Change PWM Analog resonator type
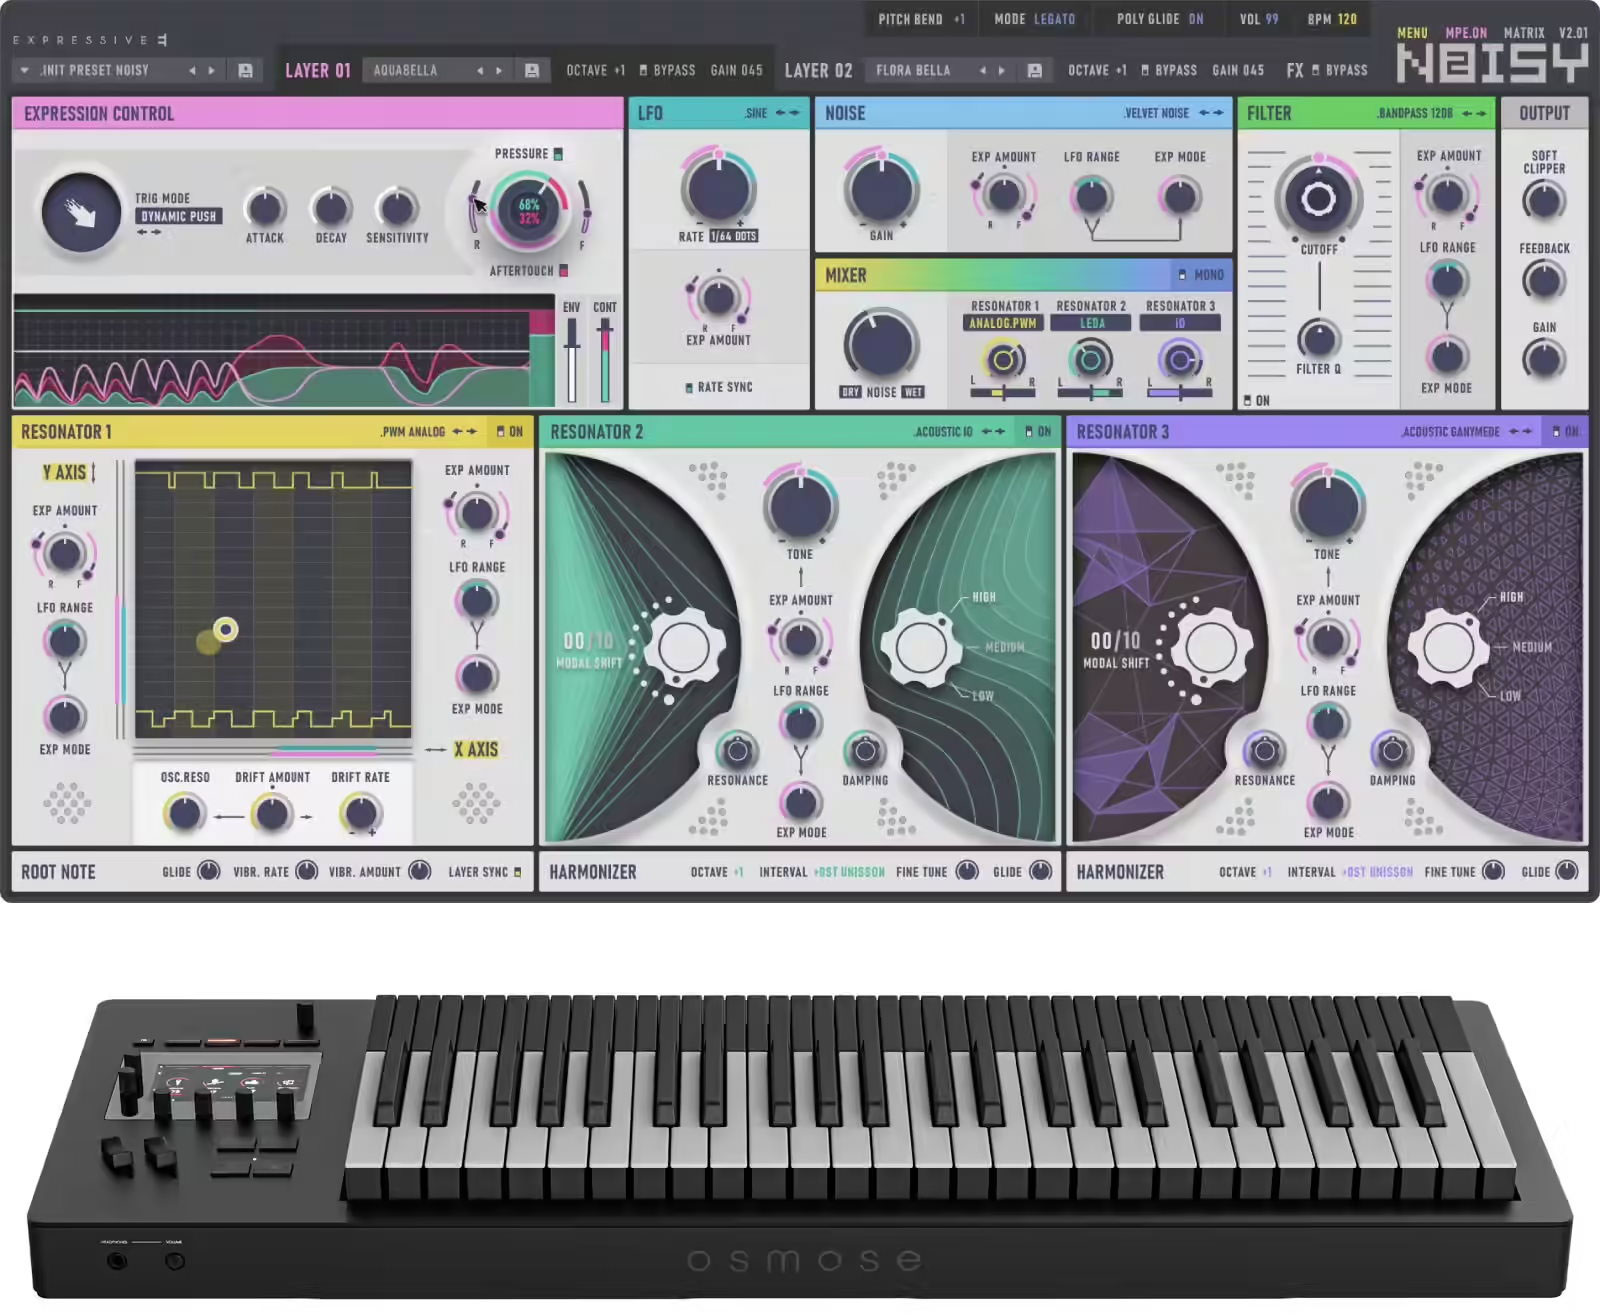Viewport: 1600px width, 1315px height. (429, 432)
